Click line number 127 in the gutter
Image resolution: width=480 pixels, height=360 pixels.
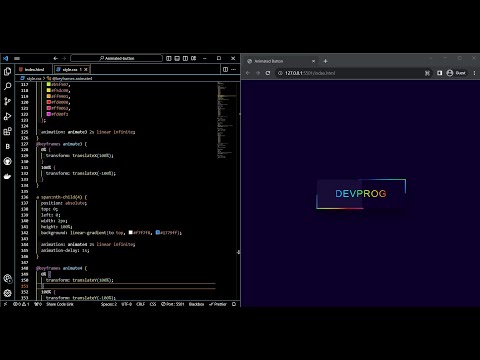pos(25,144)
